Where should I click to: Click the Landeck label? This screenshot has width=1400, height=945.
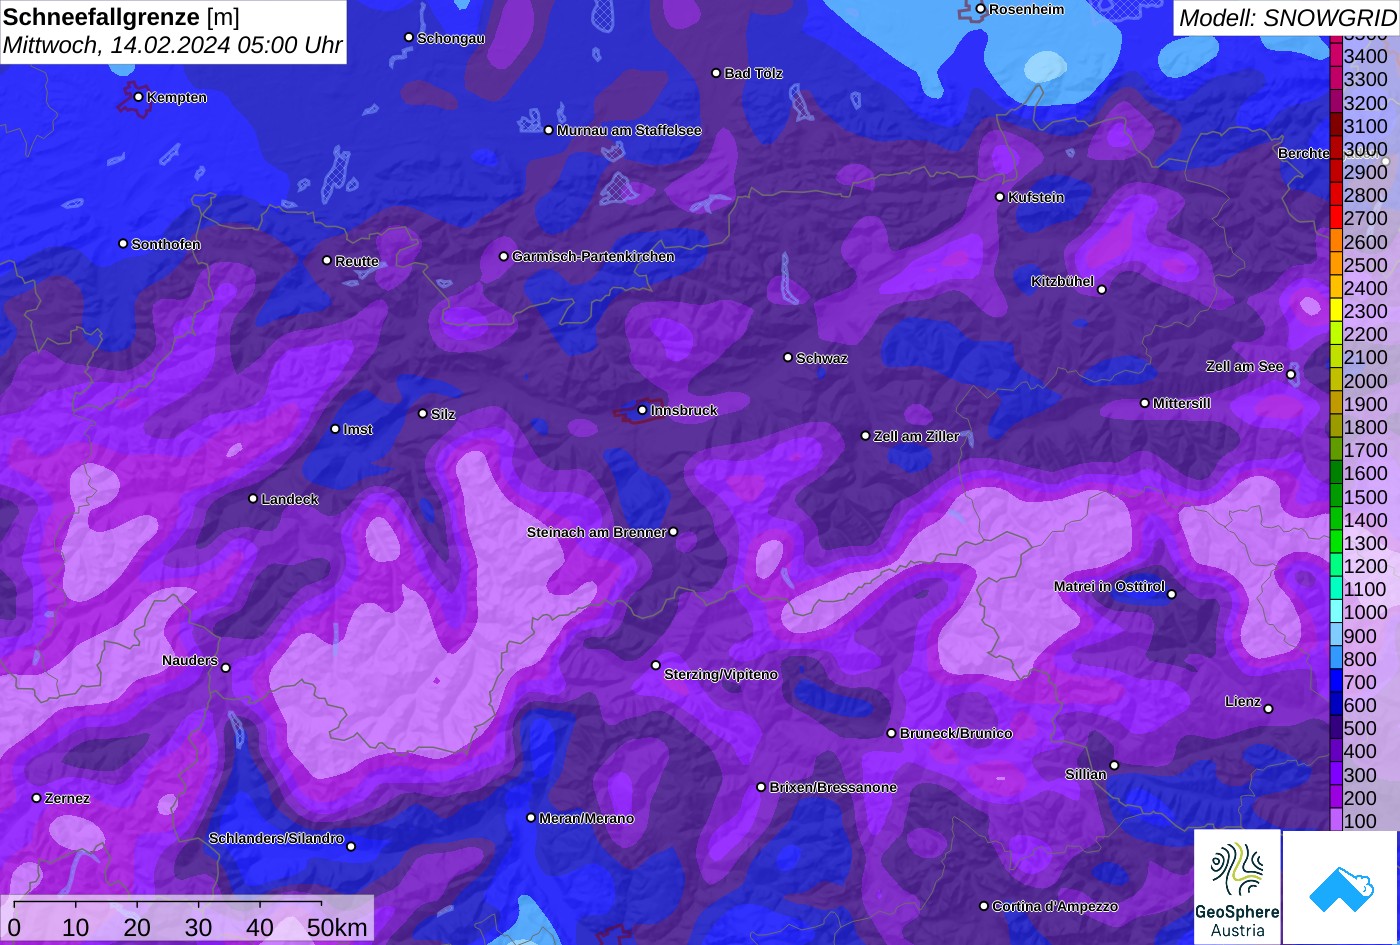(290, 499)
